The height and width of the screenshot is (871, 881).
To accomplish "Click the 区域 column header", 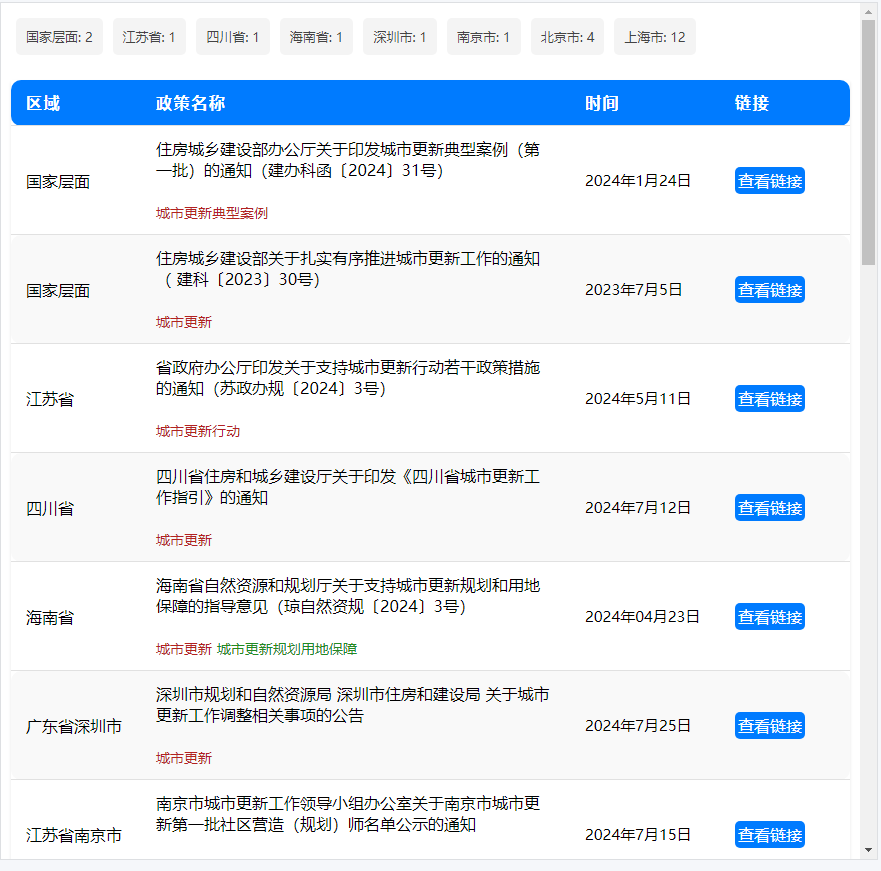I will [x=43, y=103].
